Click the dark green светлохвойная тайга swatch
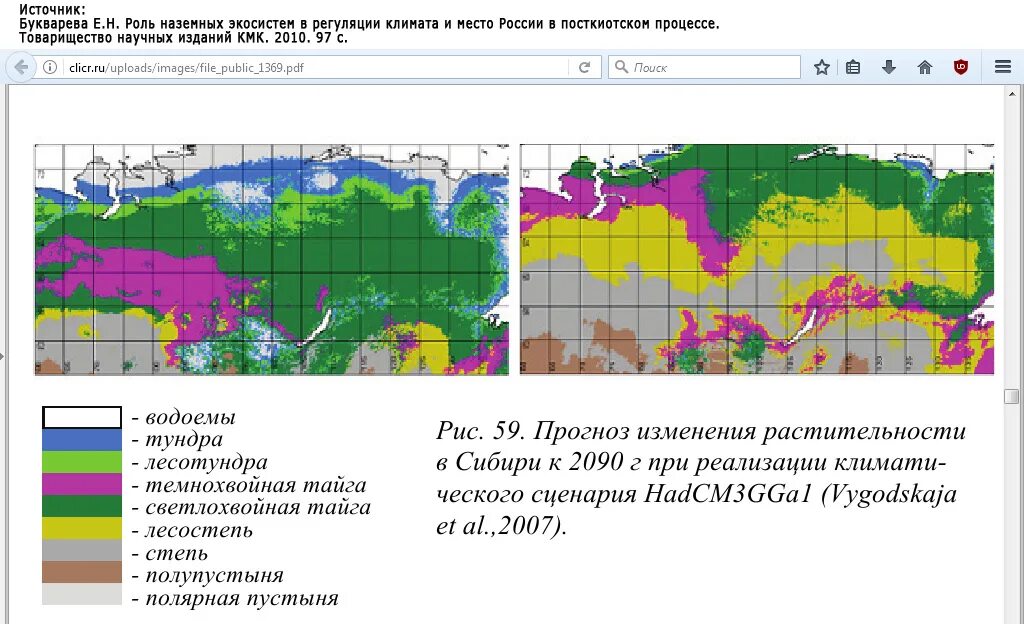The width and height of the screenshot is (1024, 624). [82, 506]
